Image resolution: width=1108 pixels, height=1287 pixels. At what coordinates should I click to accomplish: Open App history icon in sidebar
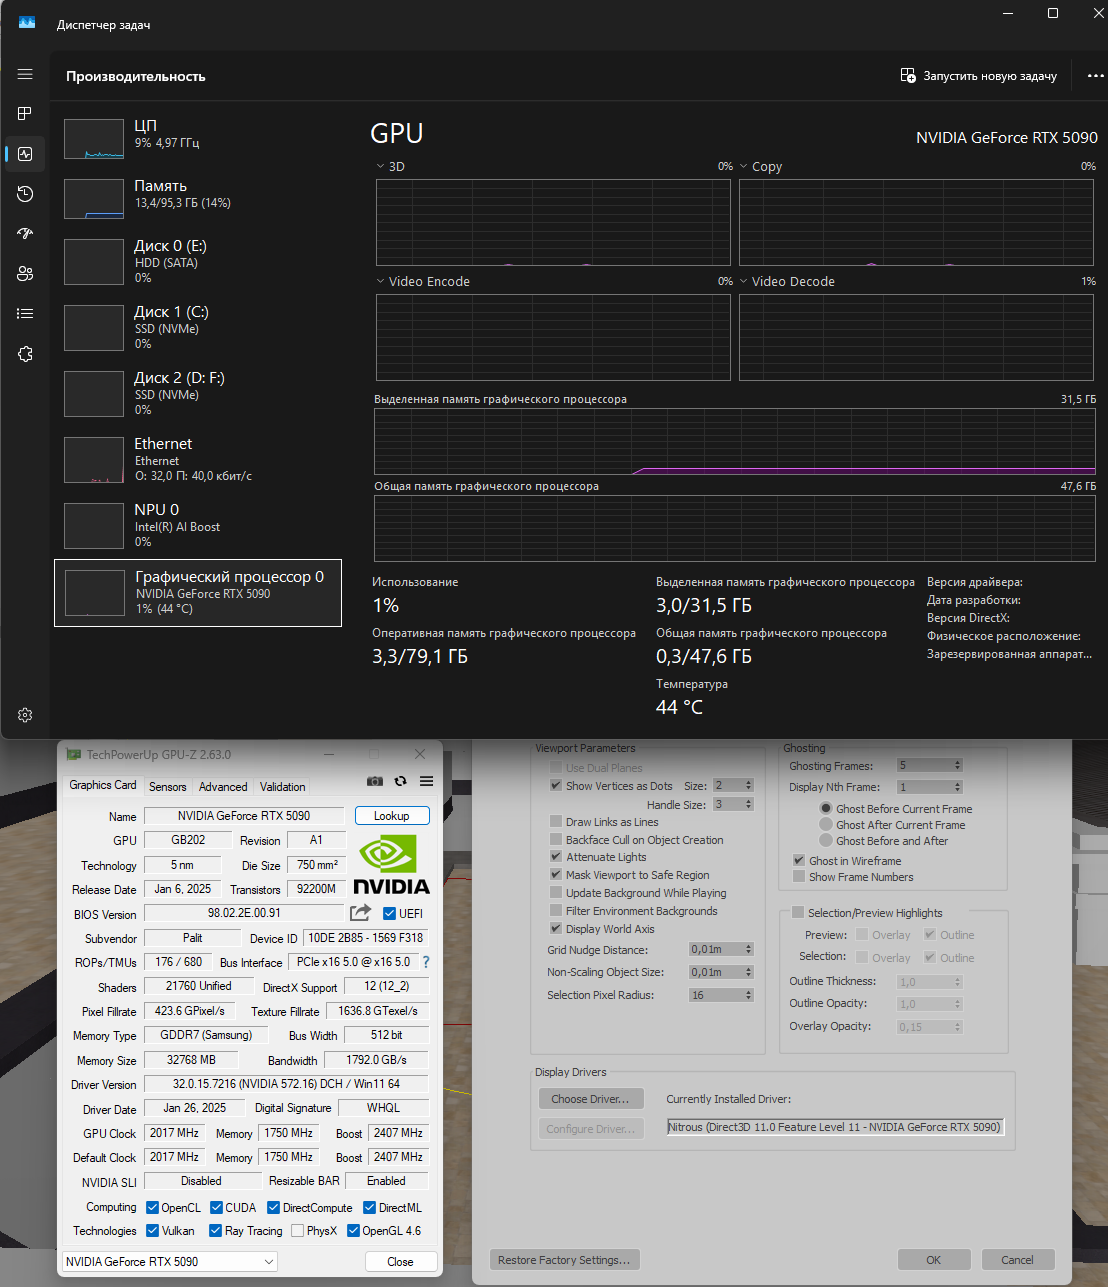[x=25, y=194]
